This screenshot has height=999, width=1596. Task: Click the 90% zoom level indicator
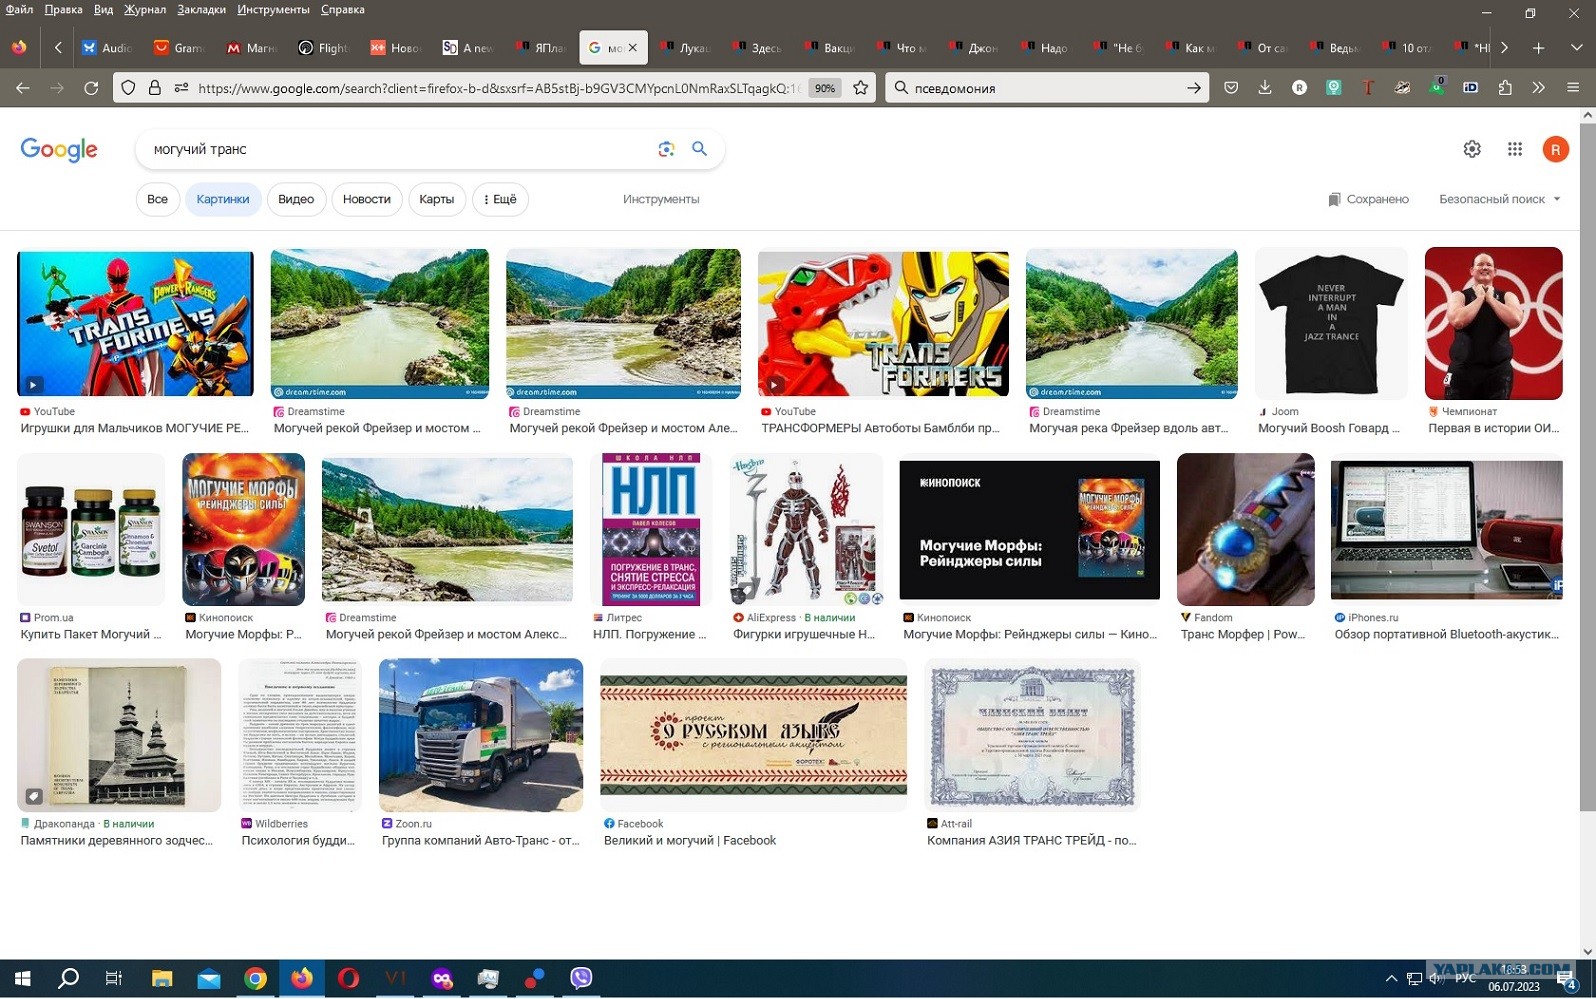825,88
